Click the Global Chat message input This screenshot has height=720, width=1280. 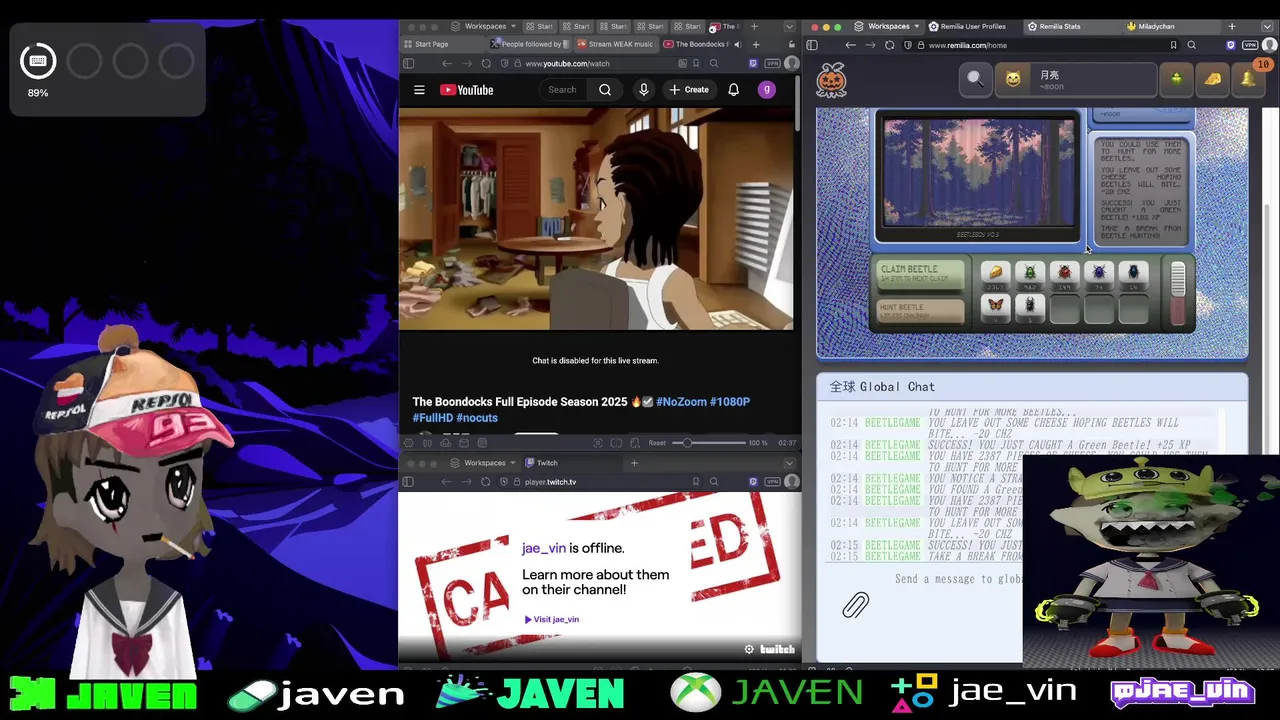[x=958, y=579]
